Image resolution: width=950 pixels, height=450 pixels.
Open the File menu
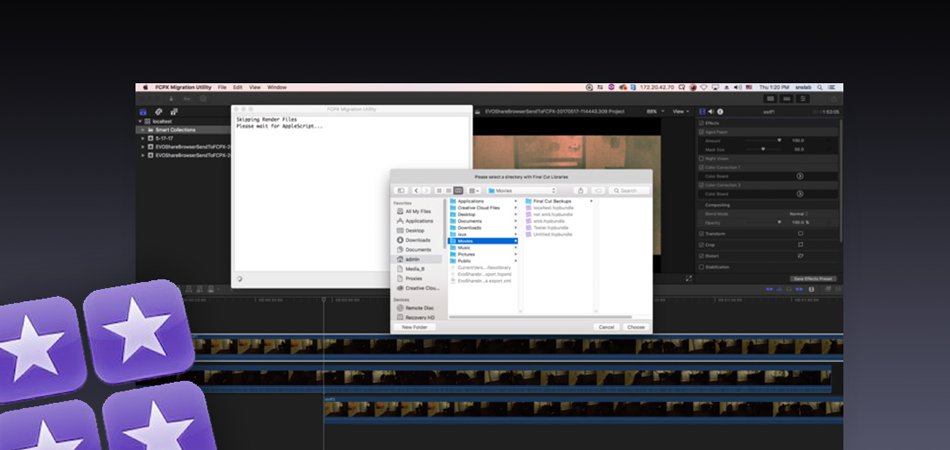point(222,87)
